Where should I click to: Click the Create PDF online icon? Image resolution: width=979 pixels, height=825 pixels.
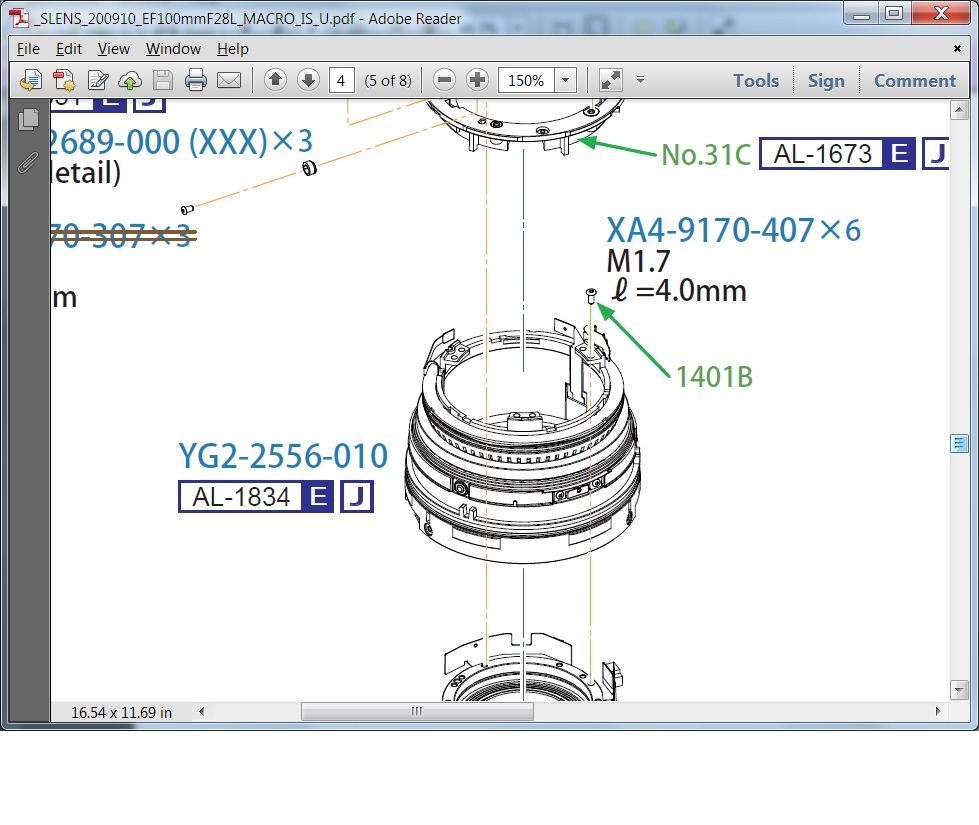pyautogui.click(x=31, y=81)
